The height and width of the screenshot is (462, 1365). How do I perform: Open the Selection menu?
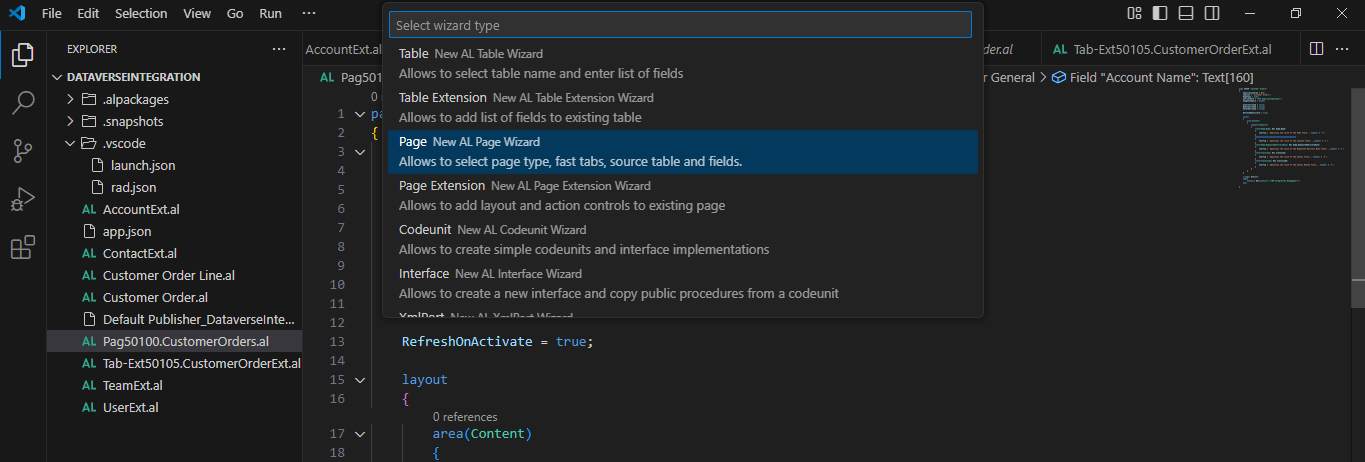(x=141, y=14)
